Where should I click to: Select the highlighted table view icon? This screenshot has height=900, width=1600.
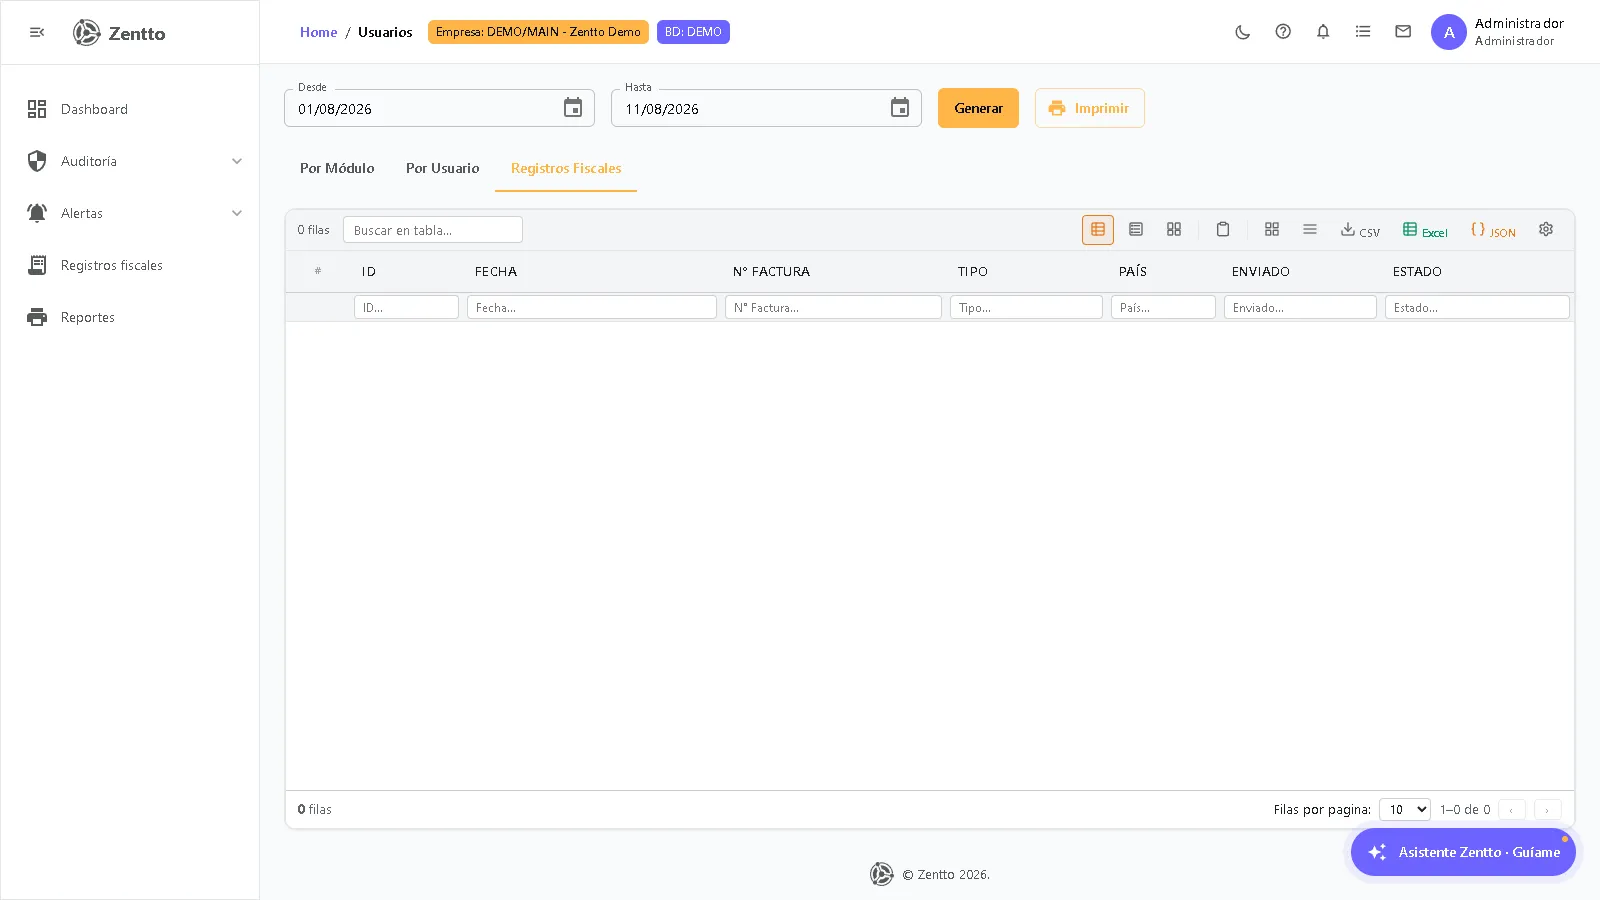coord(1098,229)
